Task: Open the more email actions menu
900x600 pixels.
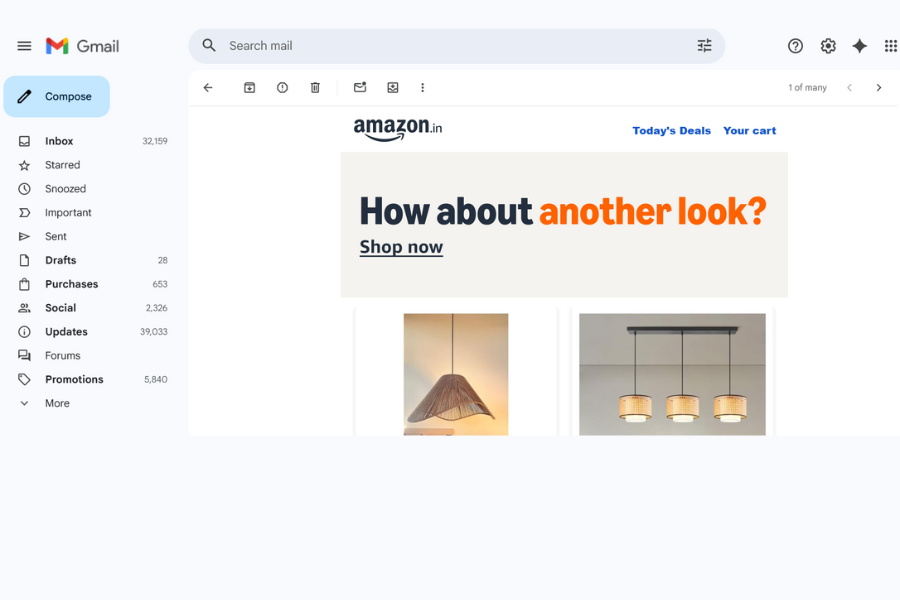Action: coord(422,87)
